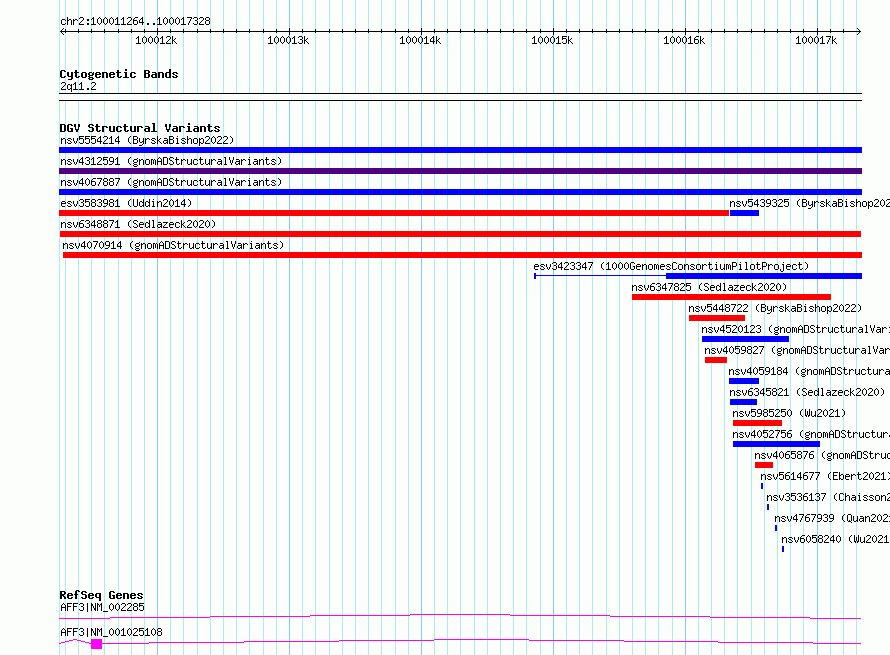Select the red bar under nsv5448722

717,318
